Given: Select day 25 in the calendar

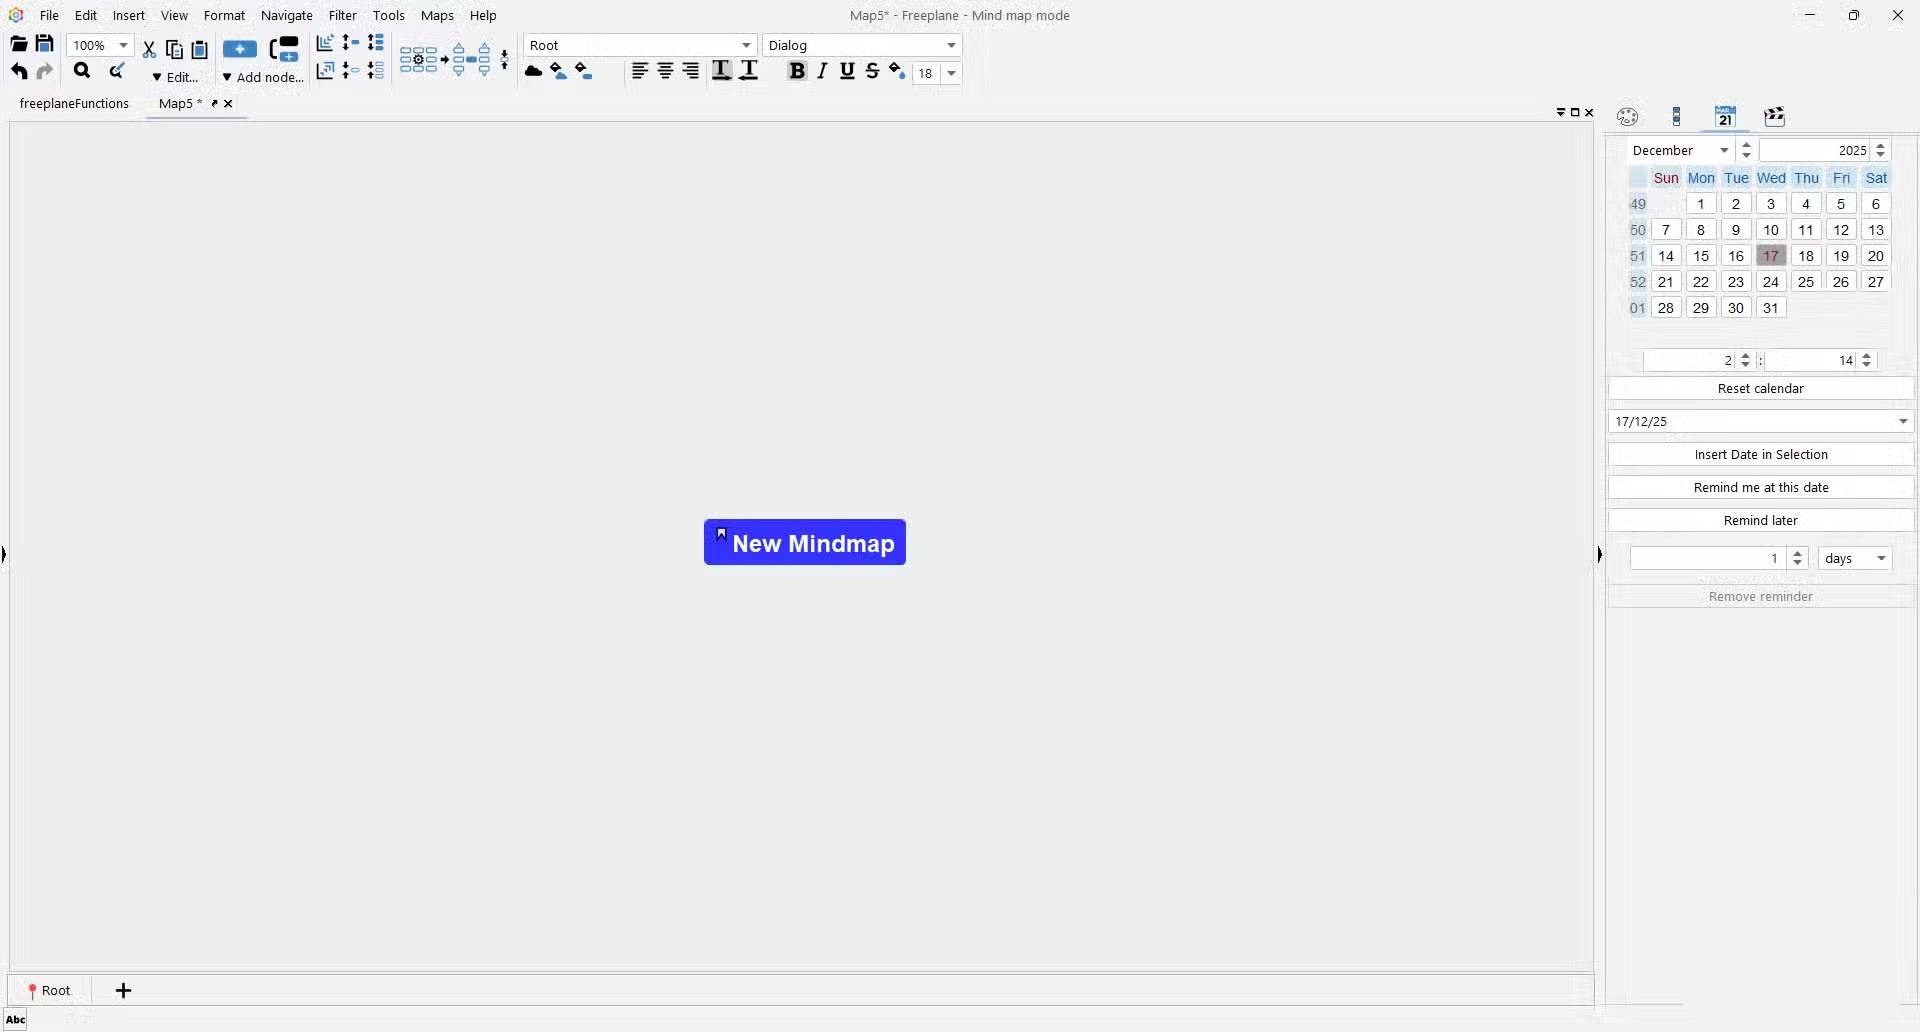Looking at the screenshot, I should pos(1805,282).
